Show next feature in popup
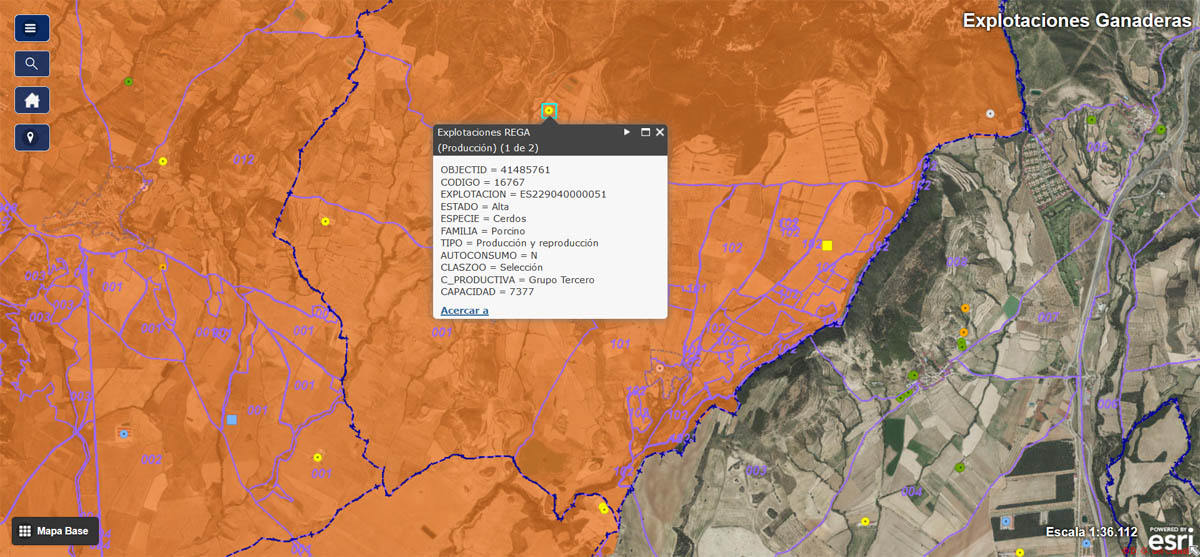1200x557 pixels. pos(627,132)
